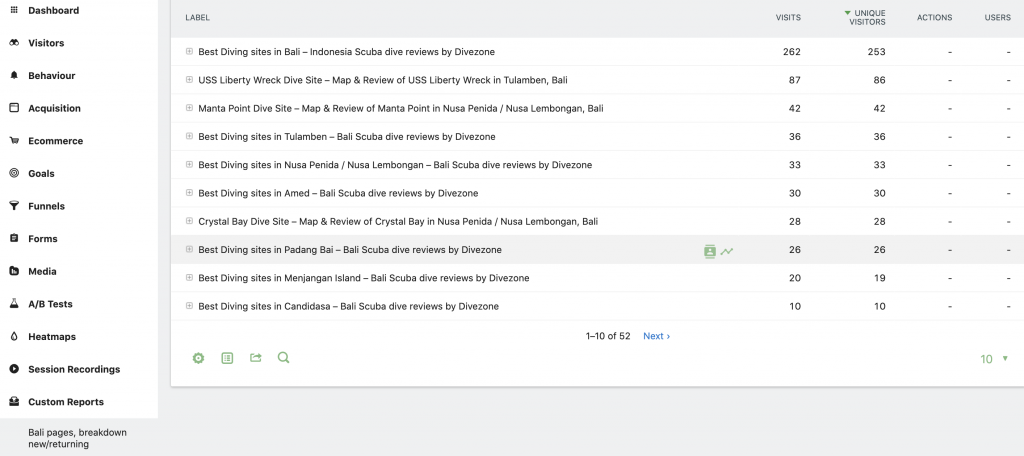1024x456 pixels.
Task: Expand the Best Diving sites in Tulamben row
Action: 189,136
